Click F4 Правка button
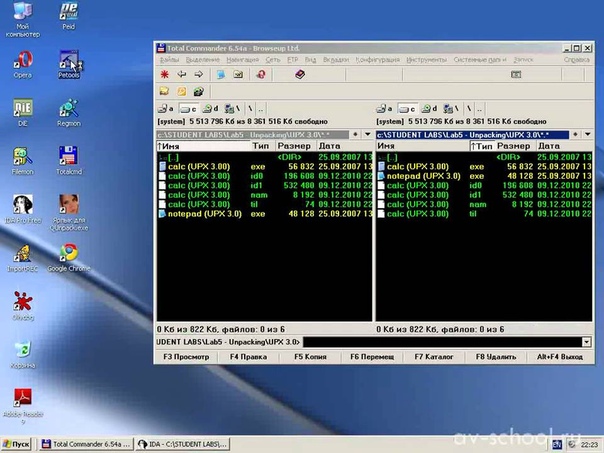604x453 pixels. tap(248, 357)
